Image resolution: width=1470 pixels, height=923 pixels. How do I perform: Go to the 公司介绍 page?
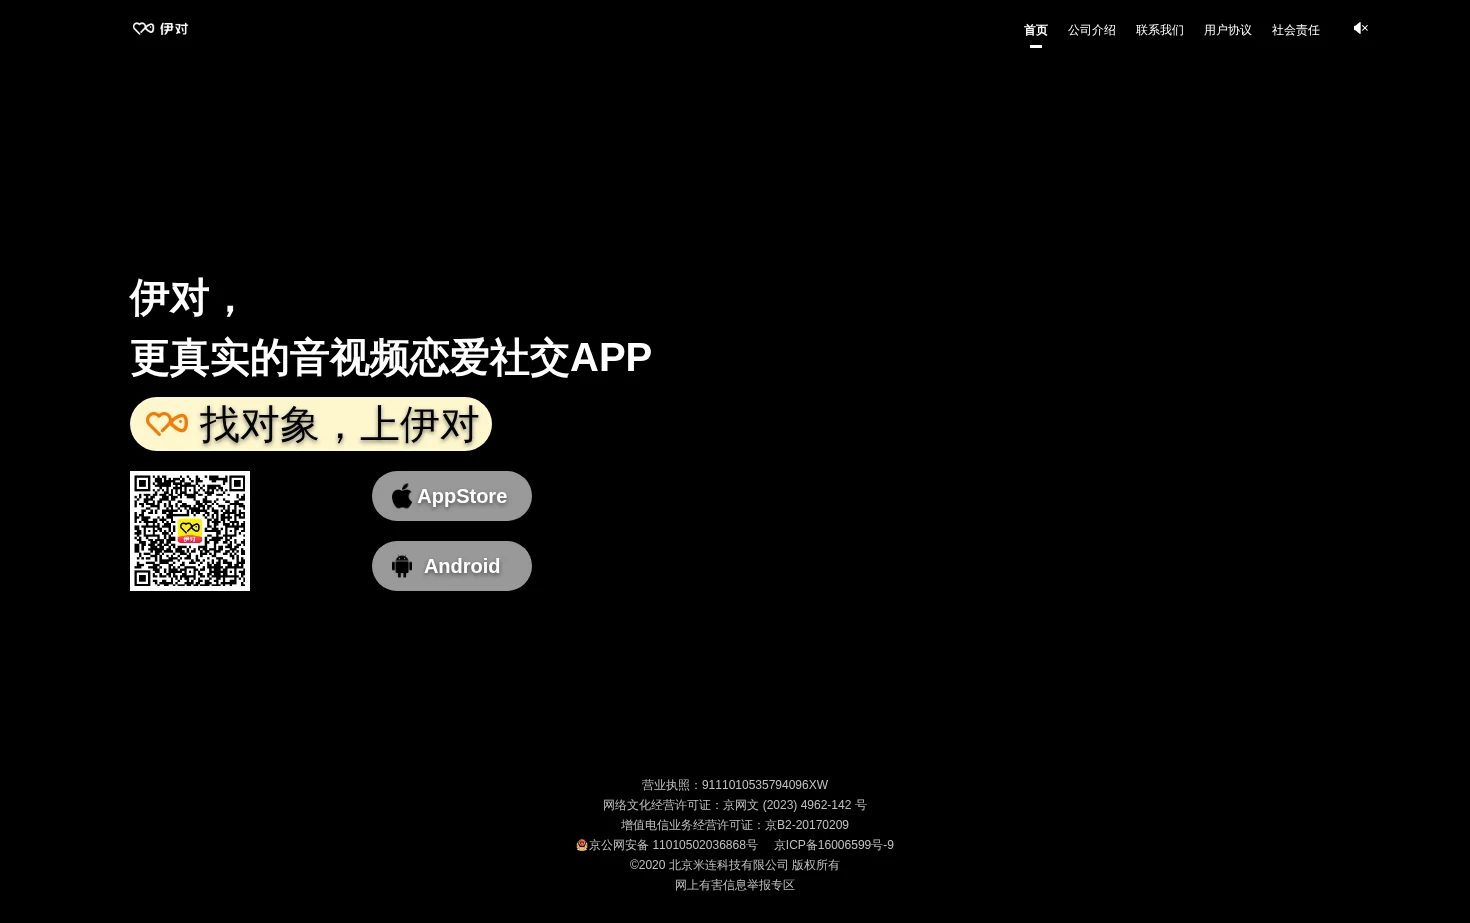click(x=1092, y=30)
